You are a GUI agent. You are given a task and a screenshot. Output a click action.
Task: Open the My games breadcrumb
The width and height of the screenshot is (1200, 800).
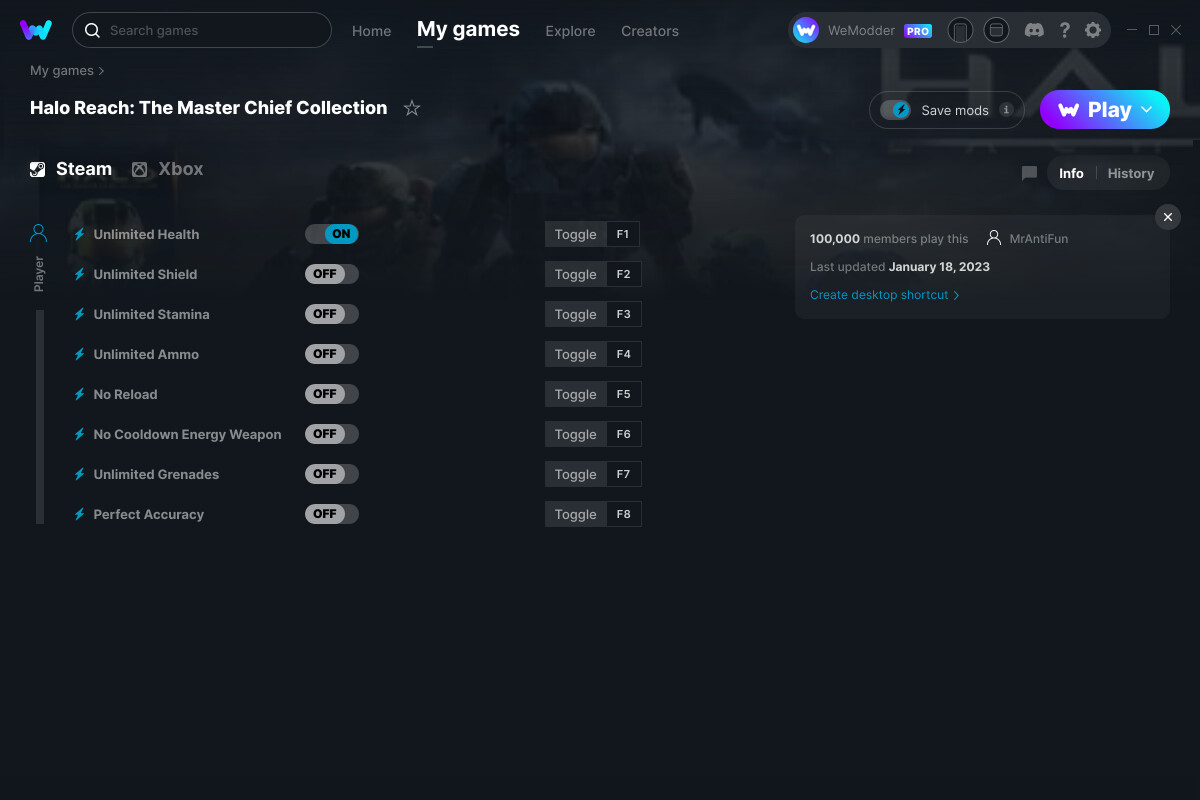(61, 70)
